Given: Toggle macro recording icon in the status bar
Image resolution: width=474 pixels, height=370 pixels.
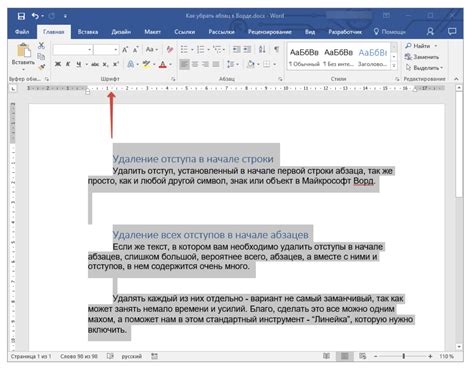Looking at the screenshot, I should pyautogui.click(x=154, y=356).
